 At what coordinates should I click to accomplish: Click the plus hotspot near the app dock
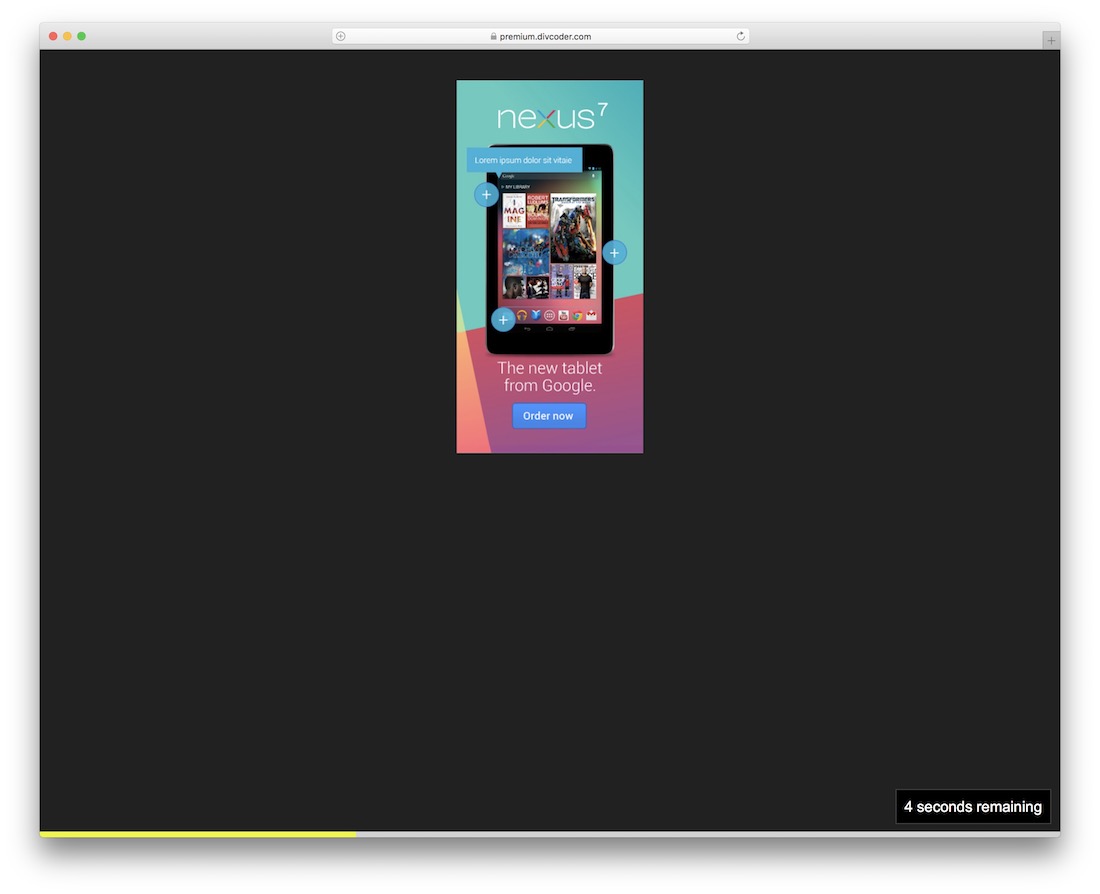[503, 320]
